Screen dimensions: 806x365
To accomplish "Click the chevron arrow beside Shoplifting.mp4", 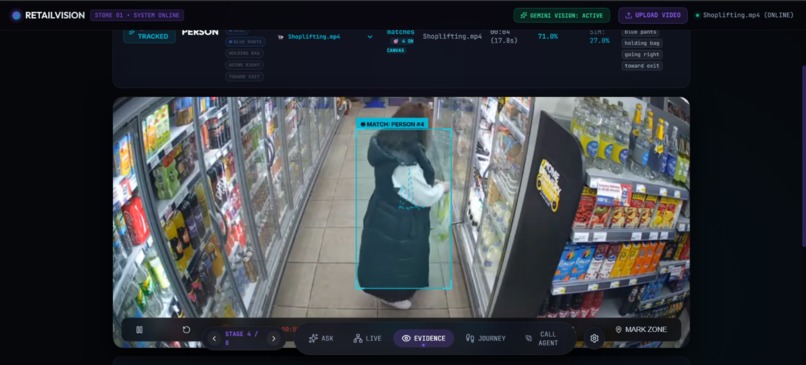I will click(370, 36).
